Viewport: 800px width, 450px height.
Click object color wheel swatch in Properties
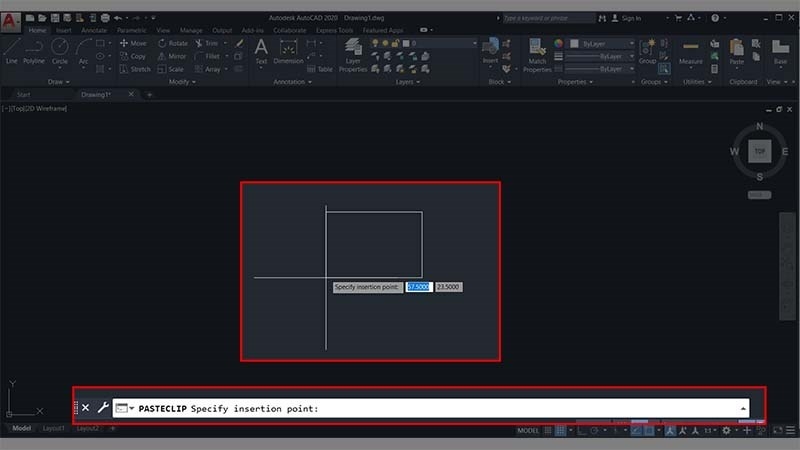pos(559,44)
